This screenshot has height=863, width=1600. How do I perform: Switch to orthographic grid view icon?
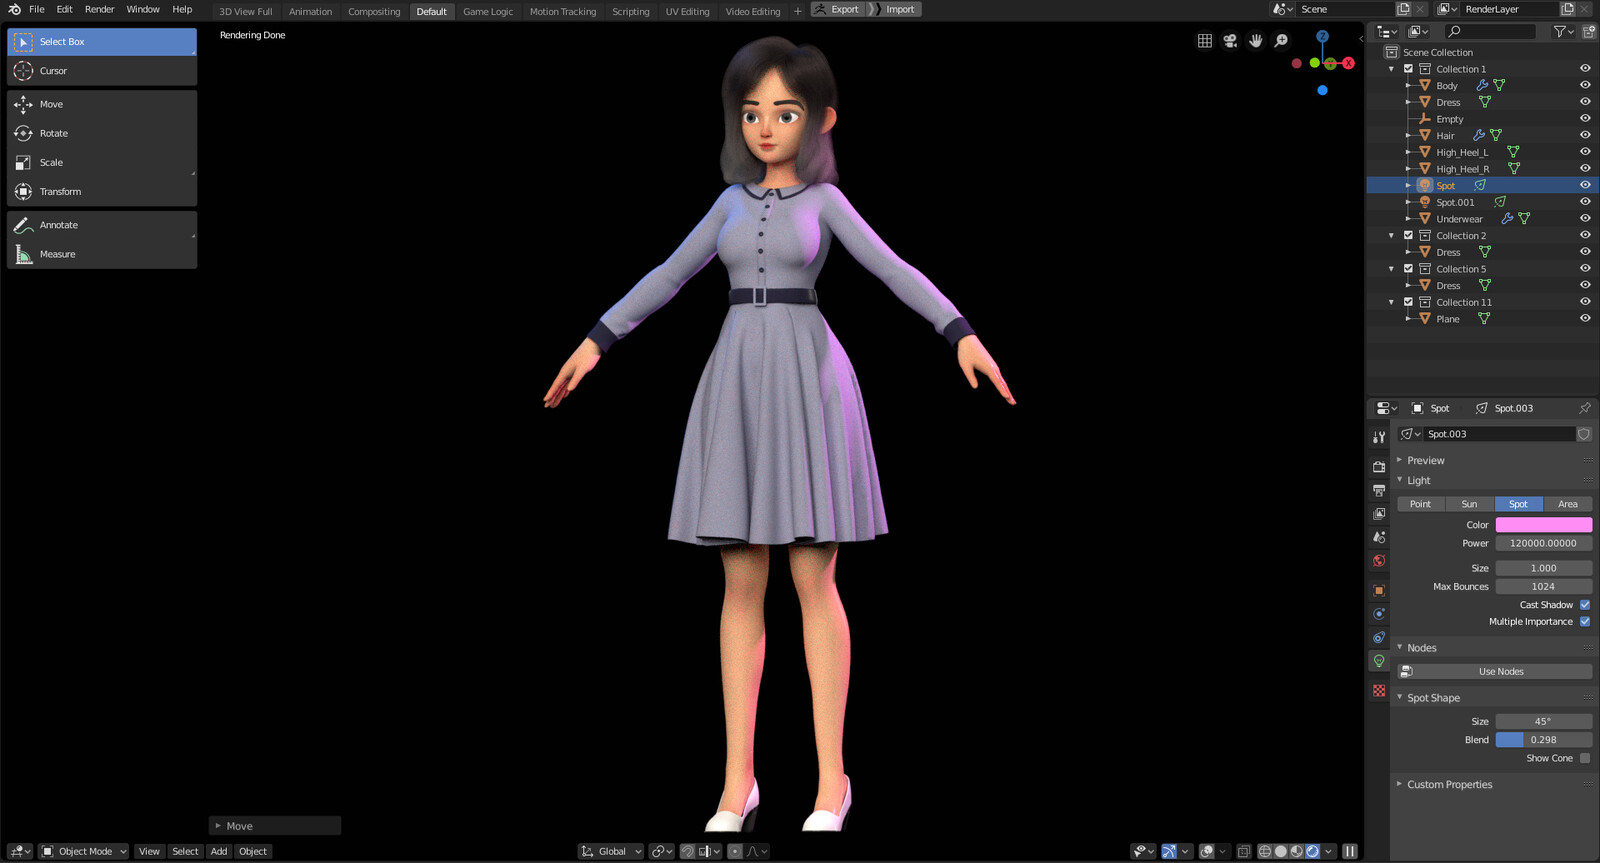tap(1205, 41)
